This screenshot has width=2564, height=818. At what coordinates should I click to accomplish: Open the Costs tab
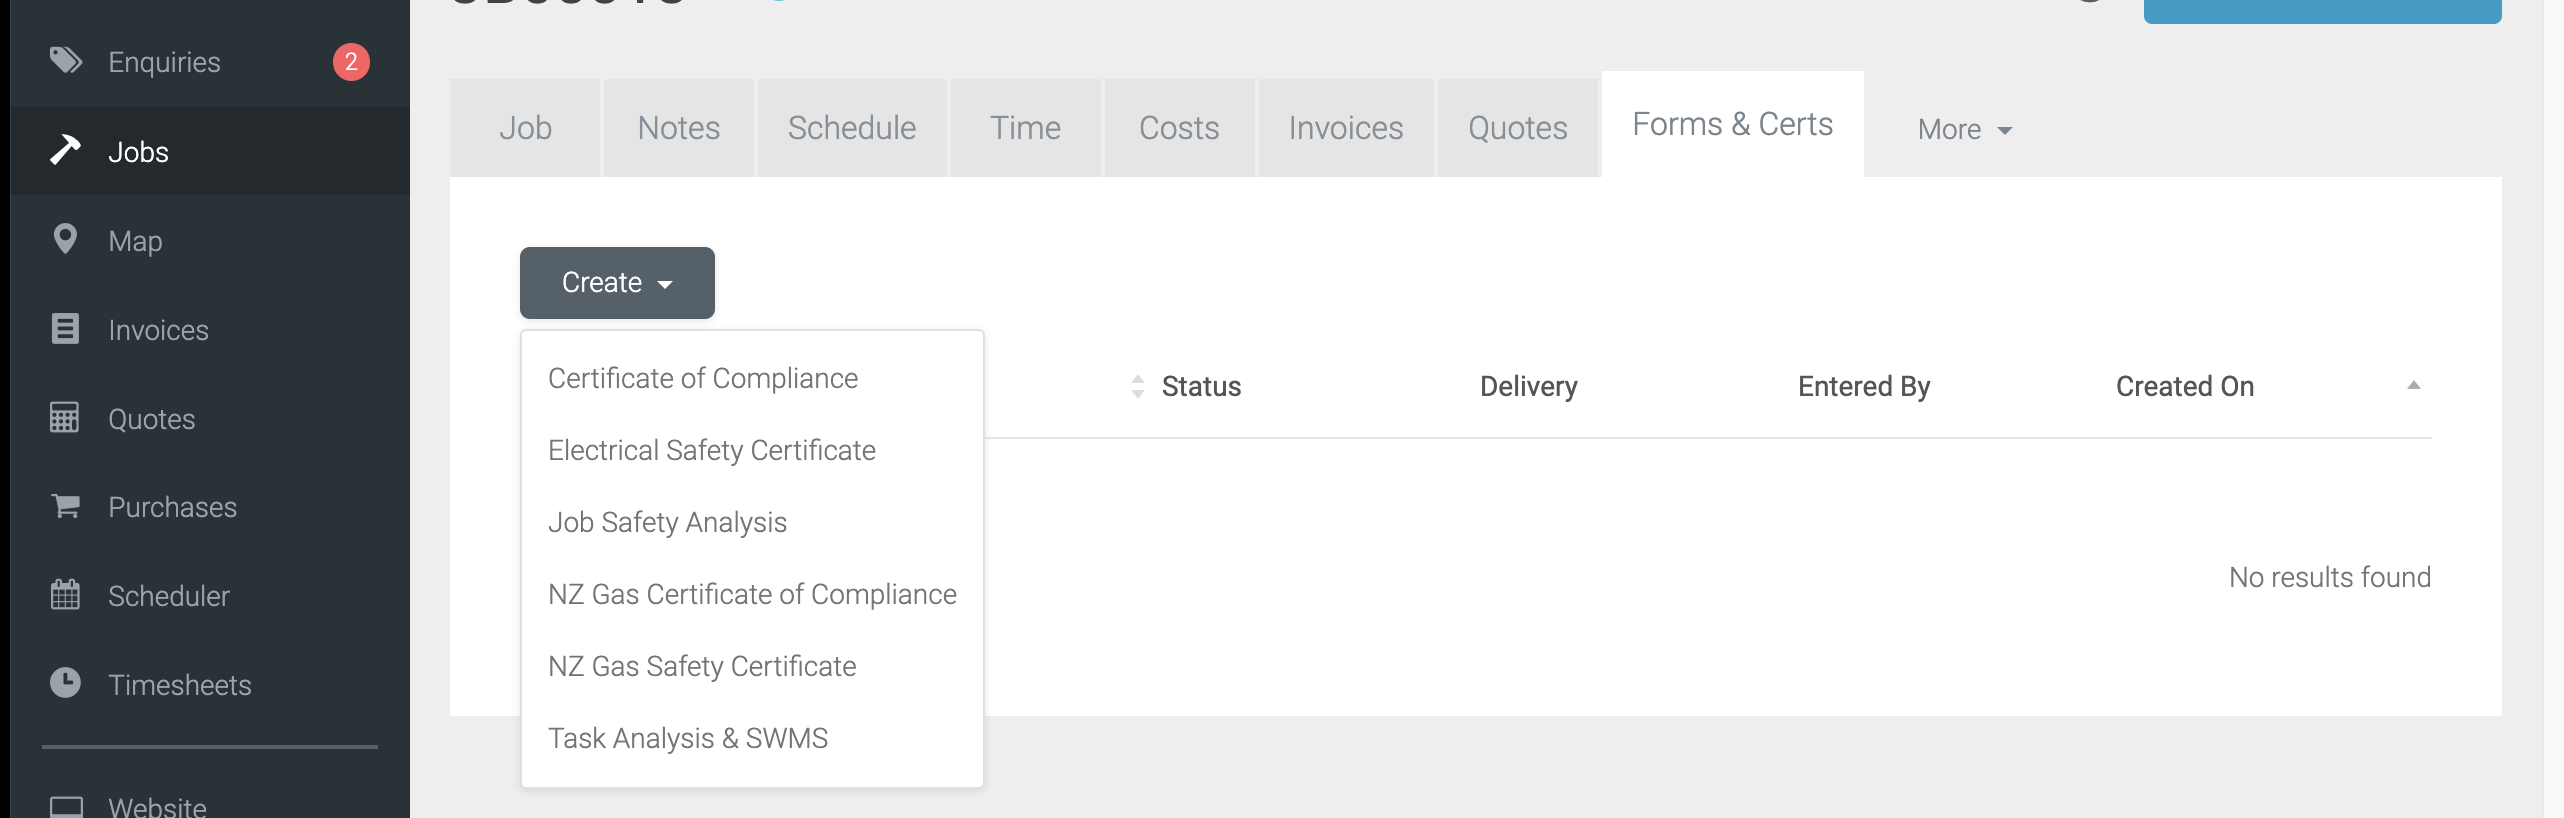coord(1179,128)
